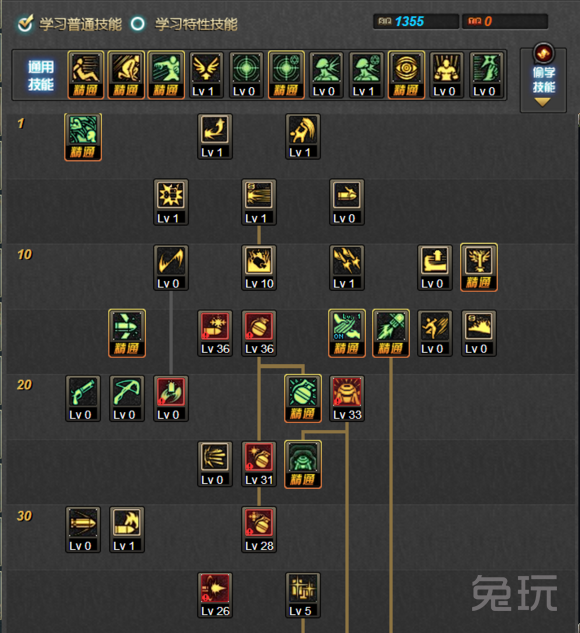Click the orange 0 TP points field

tap(505, 21)
